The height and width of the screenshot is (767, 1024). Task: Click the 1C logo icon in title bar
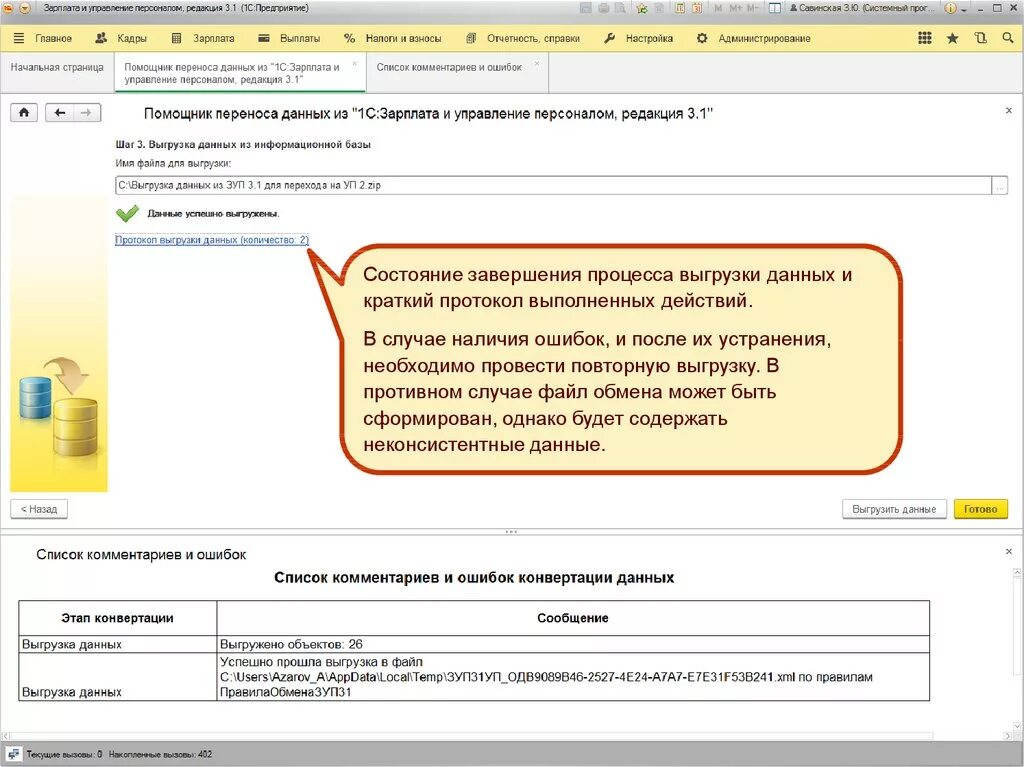pos(8,8)
